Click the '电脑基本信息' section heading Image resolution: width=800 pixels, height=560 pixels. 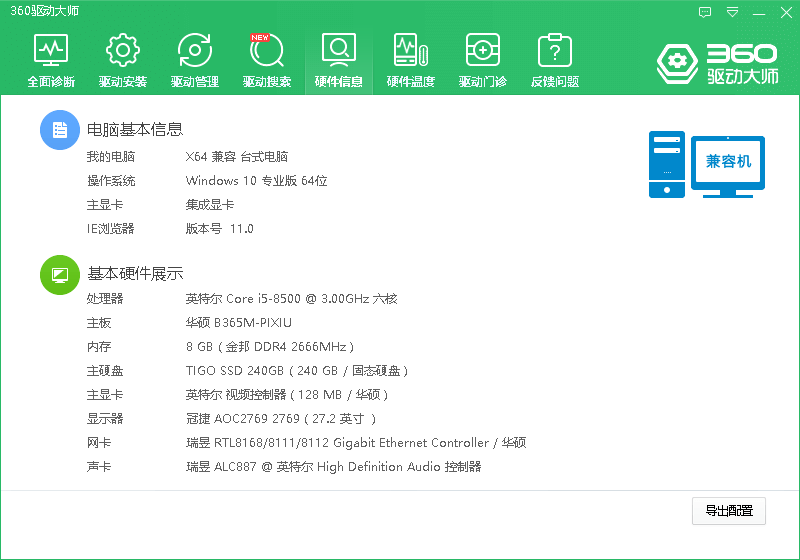135,129
